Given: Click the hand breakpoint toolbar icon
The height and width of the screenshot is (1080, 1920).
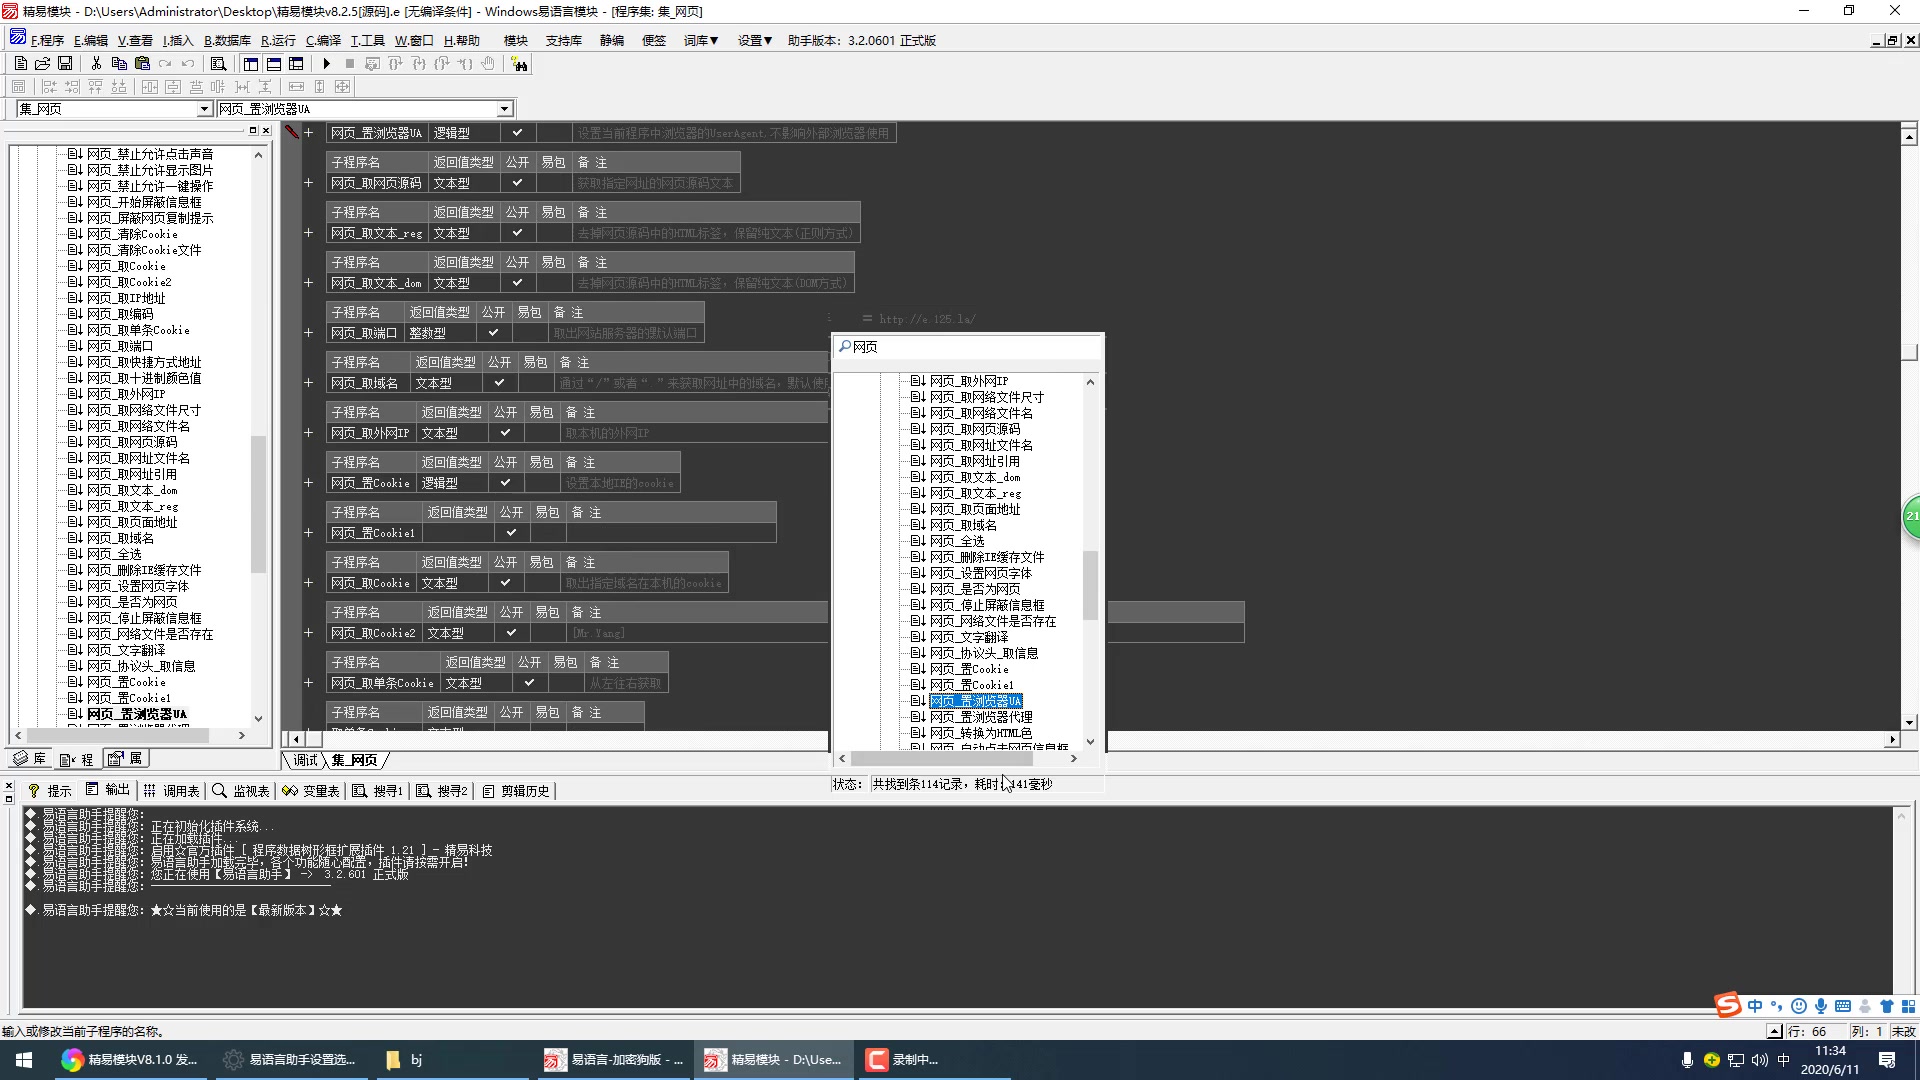Looking at the screenshot, I should (488, 63).
